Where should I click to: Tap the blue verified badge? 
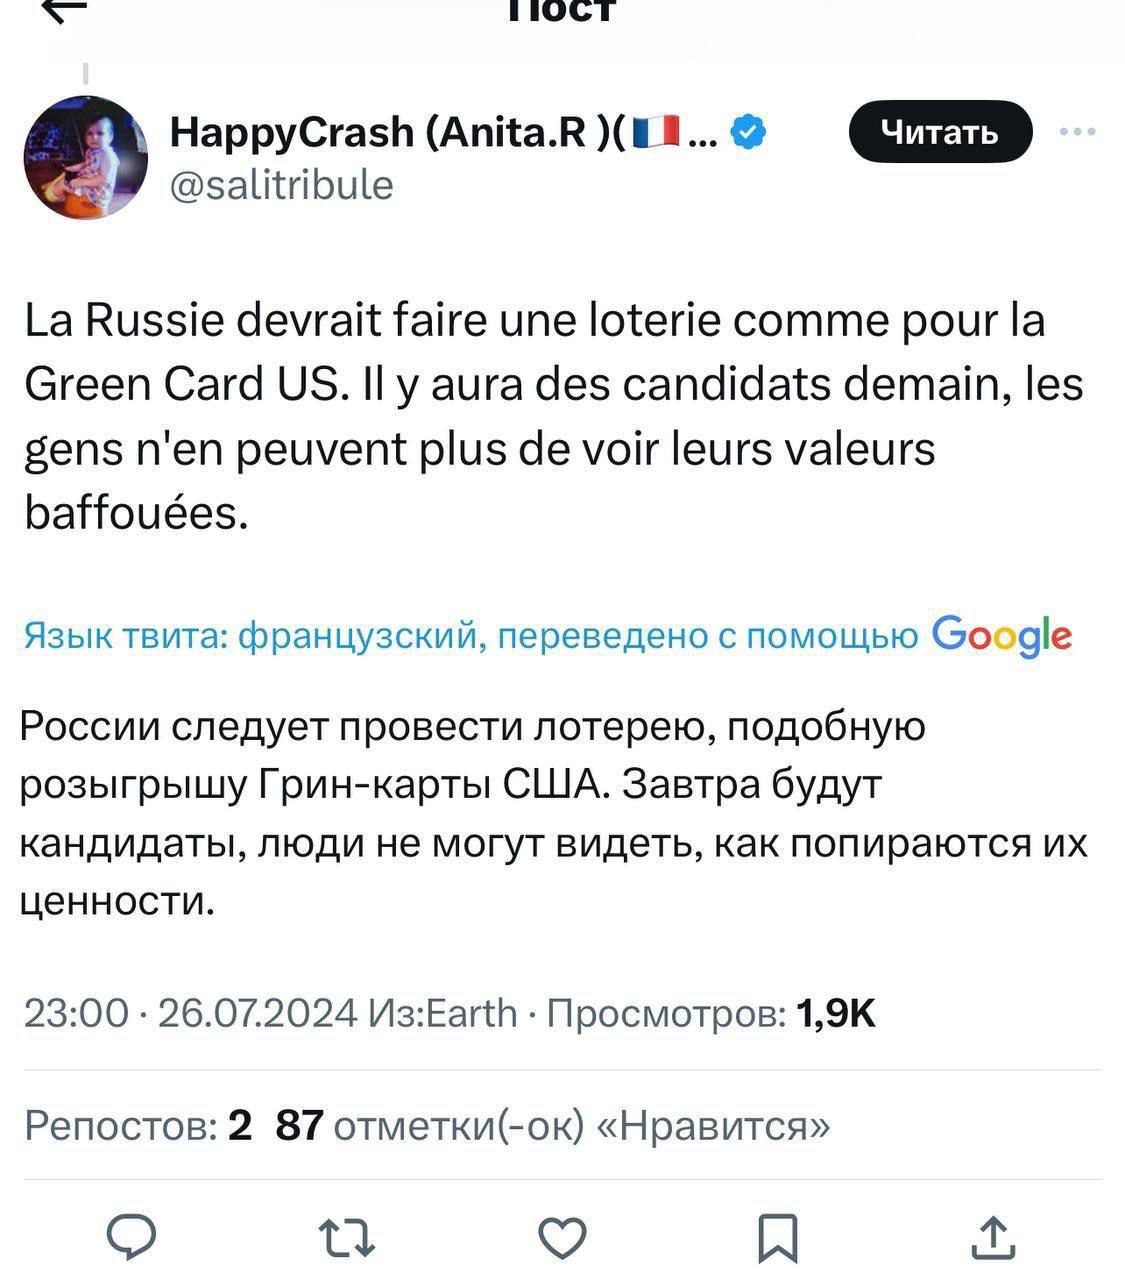749,132
